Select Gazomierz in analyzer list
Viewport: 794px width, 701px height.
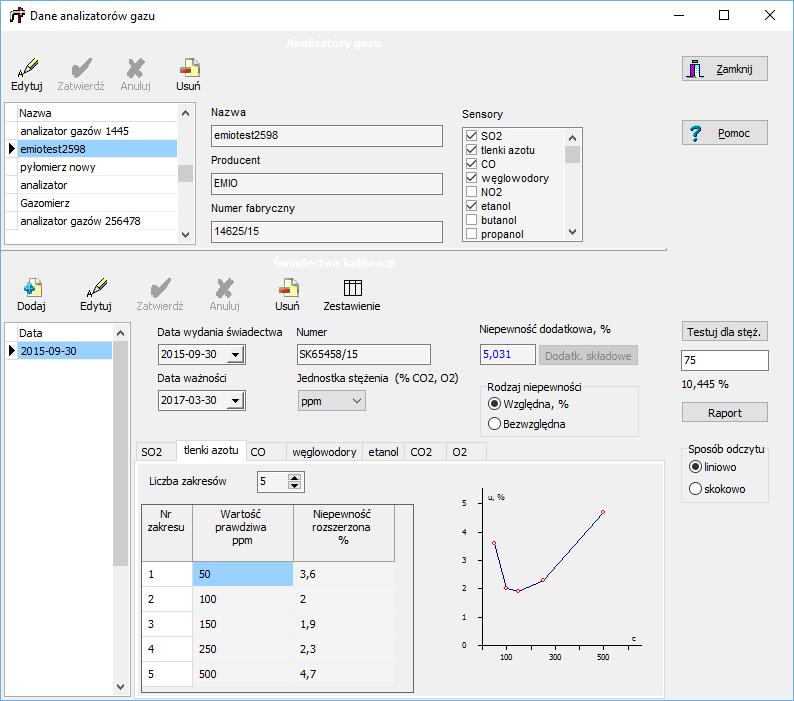(x=97, y=203)
